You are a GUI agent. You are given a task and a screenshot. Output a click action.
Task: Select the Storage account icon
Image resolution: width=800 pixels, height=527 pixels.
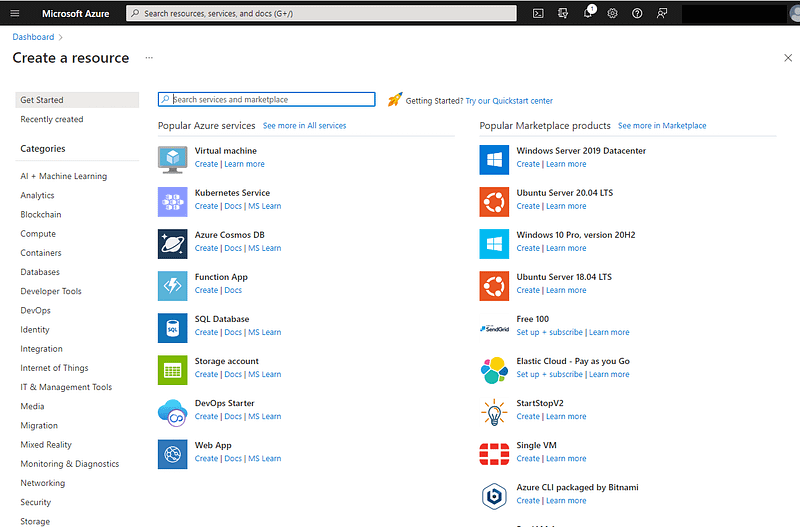click(x=172, y=370)
